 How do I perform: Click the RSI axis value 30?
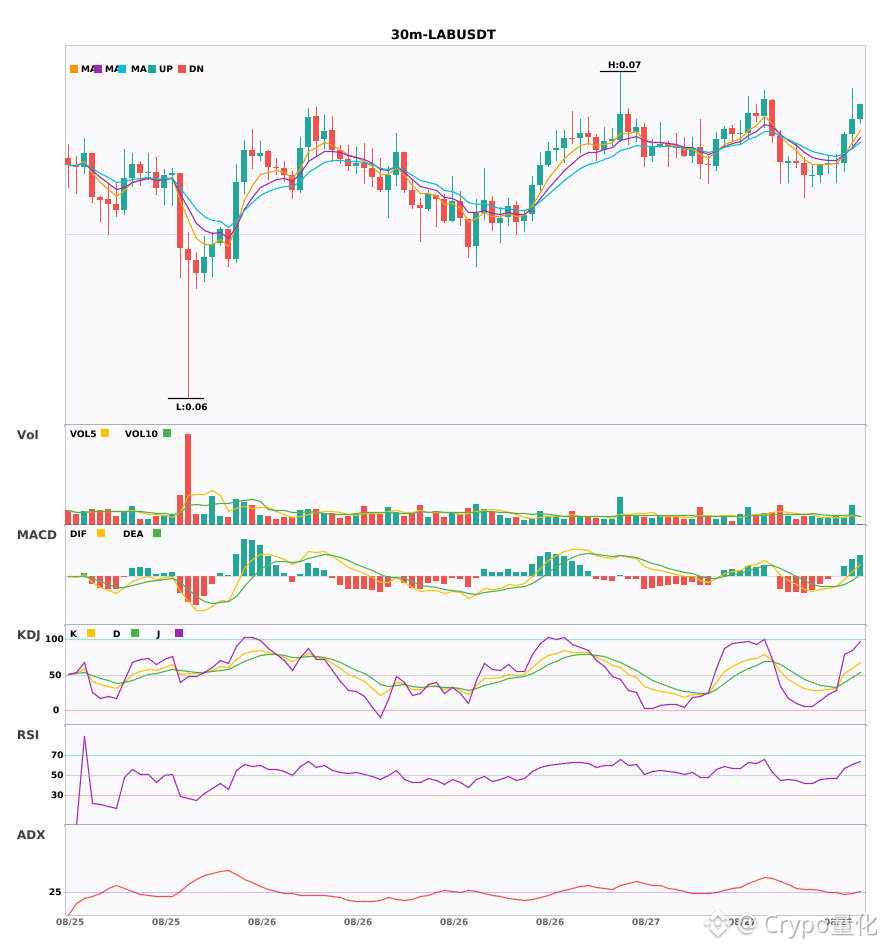click(57, 795)
